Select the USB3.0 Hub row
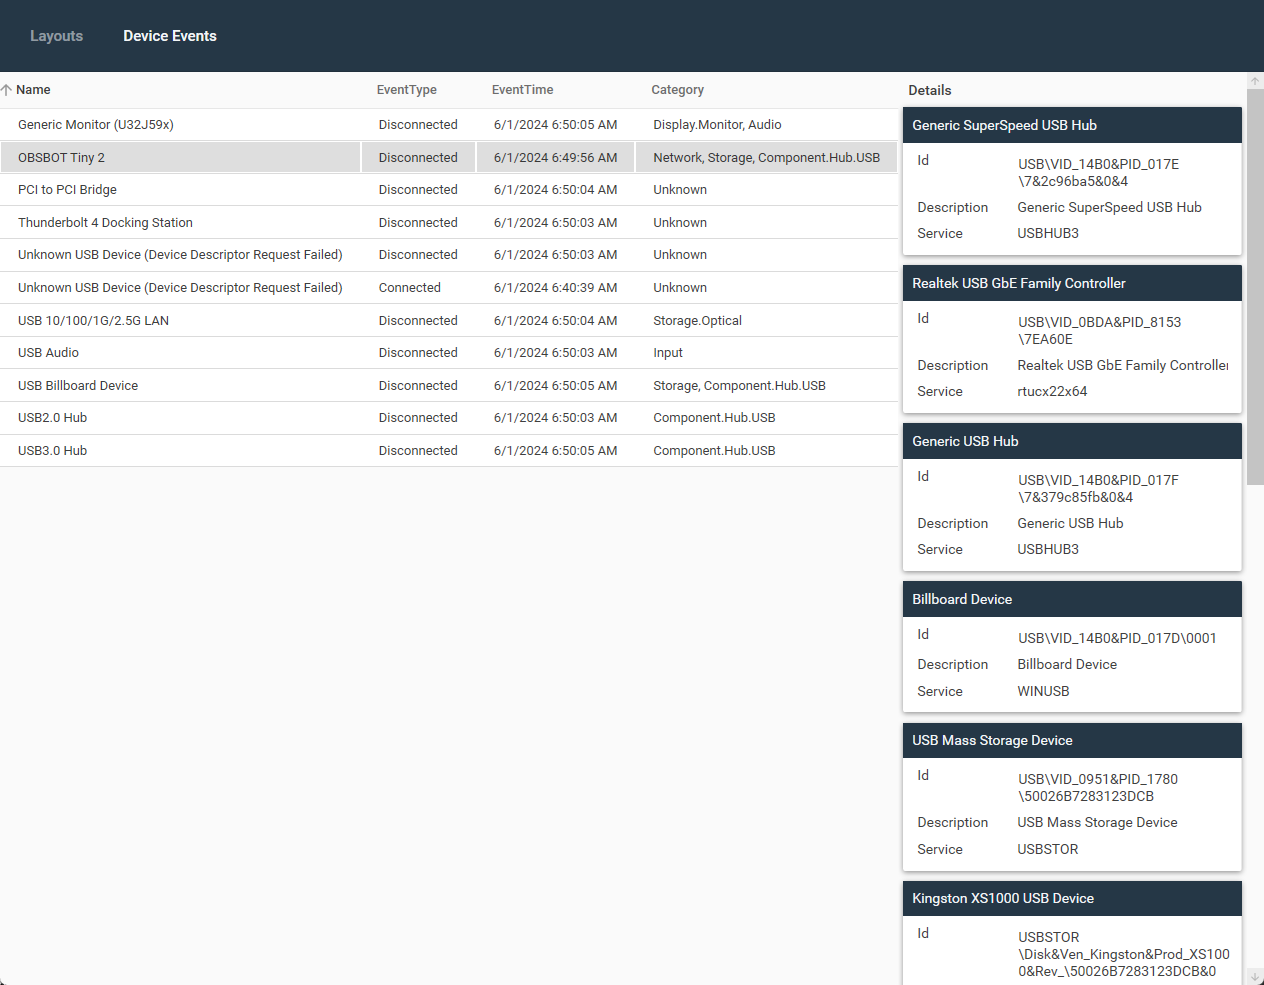1264x985 pixels. (x=52, y=451)
